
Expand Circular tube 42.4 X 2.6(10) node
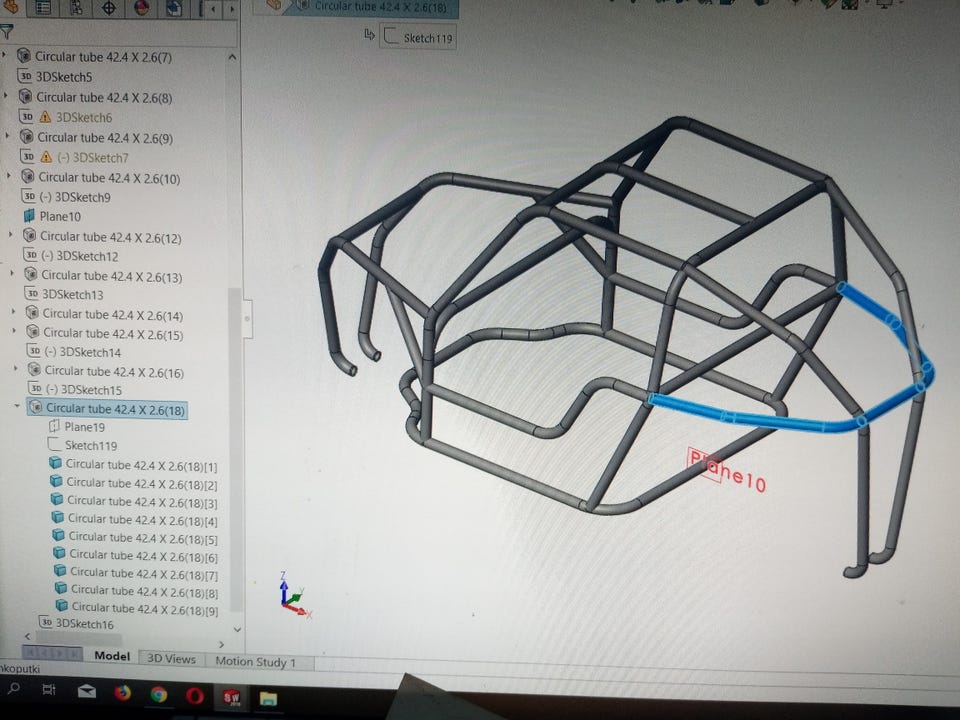[x=9, y=176]
